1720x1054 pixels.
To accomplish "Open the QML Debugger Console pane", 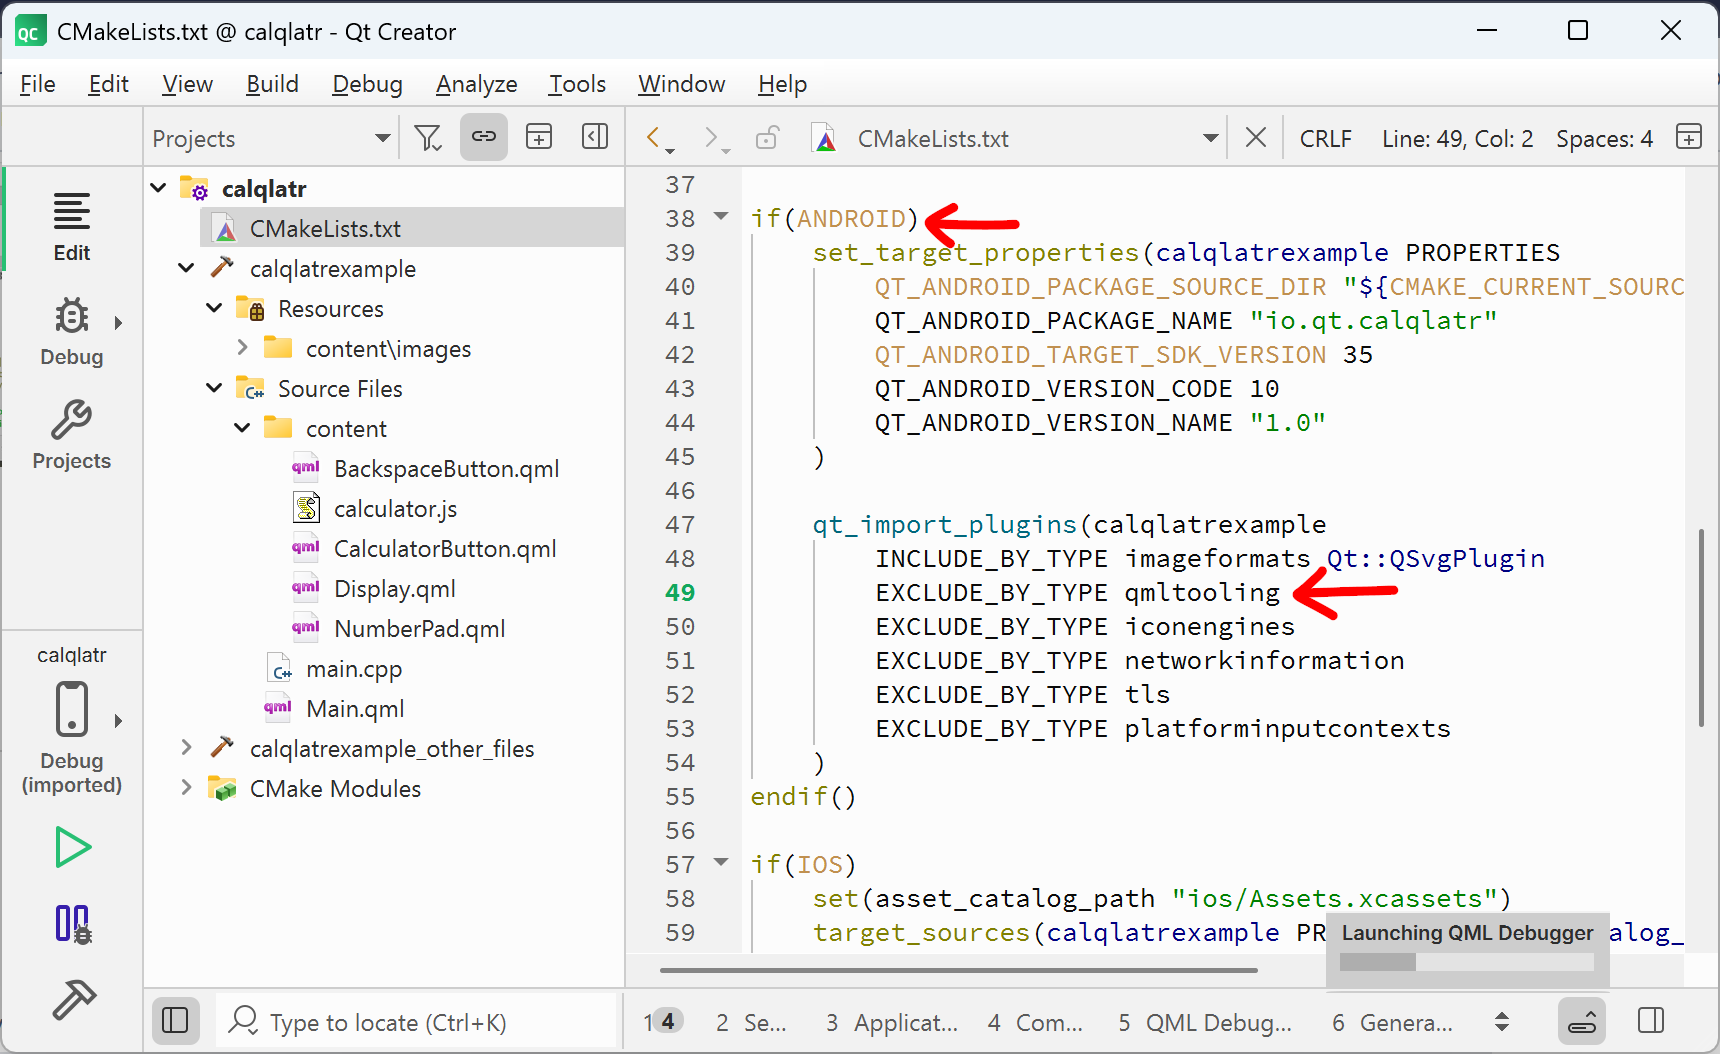I will point(1205,1022).
